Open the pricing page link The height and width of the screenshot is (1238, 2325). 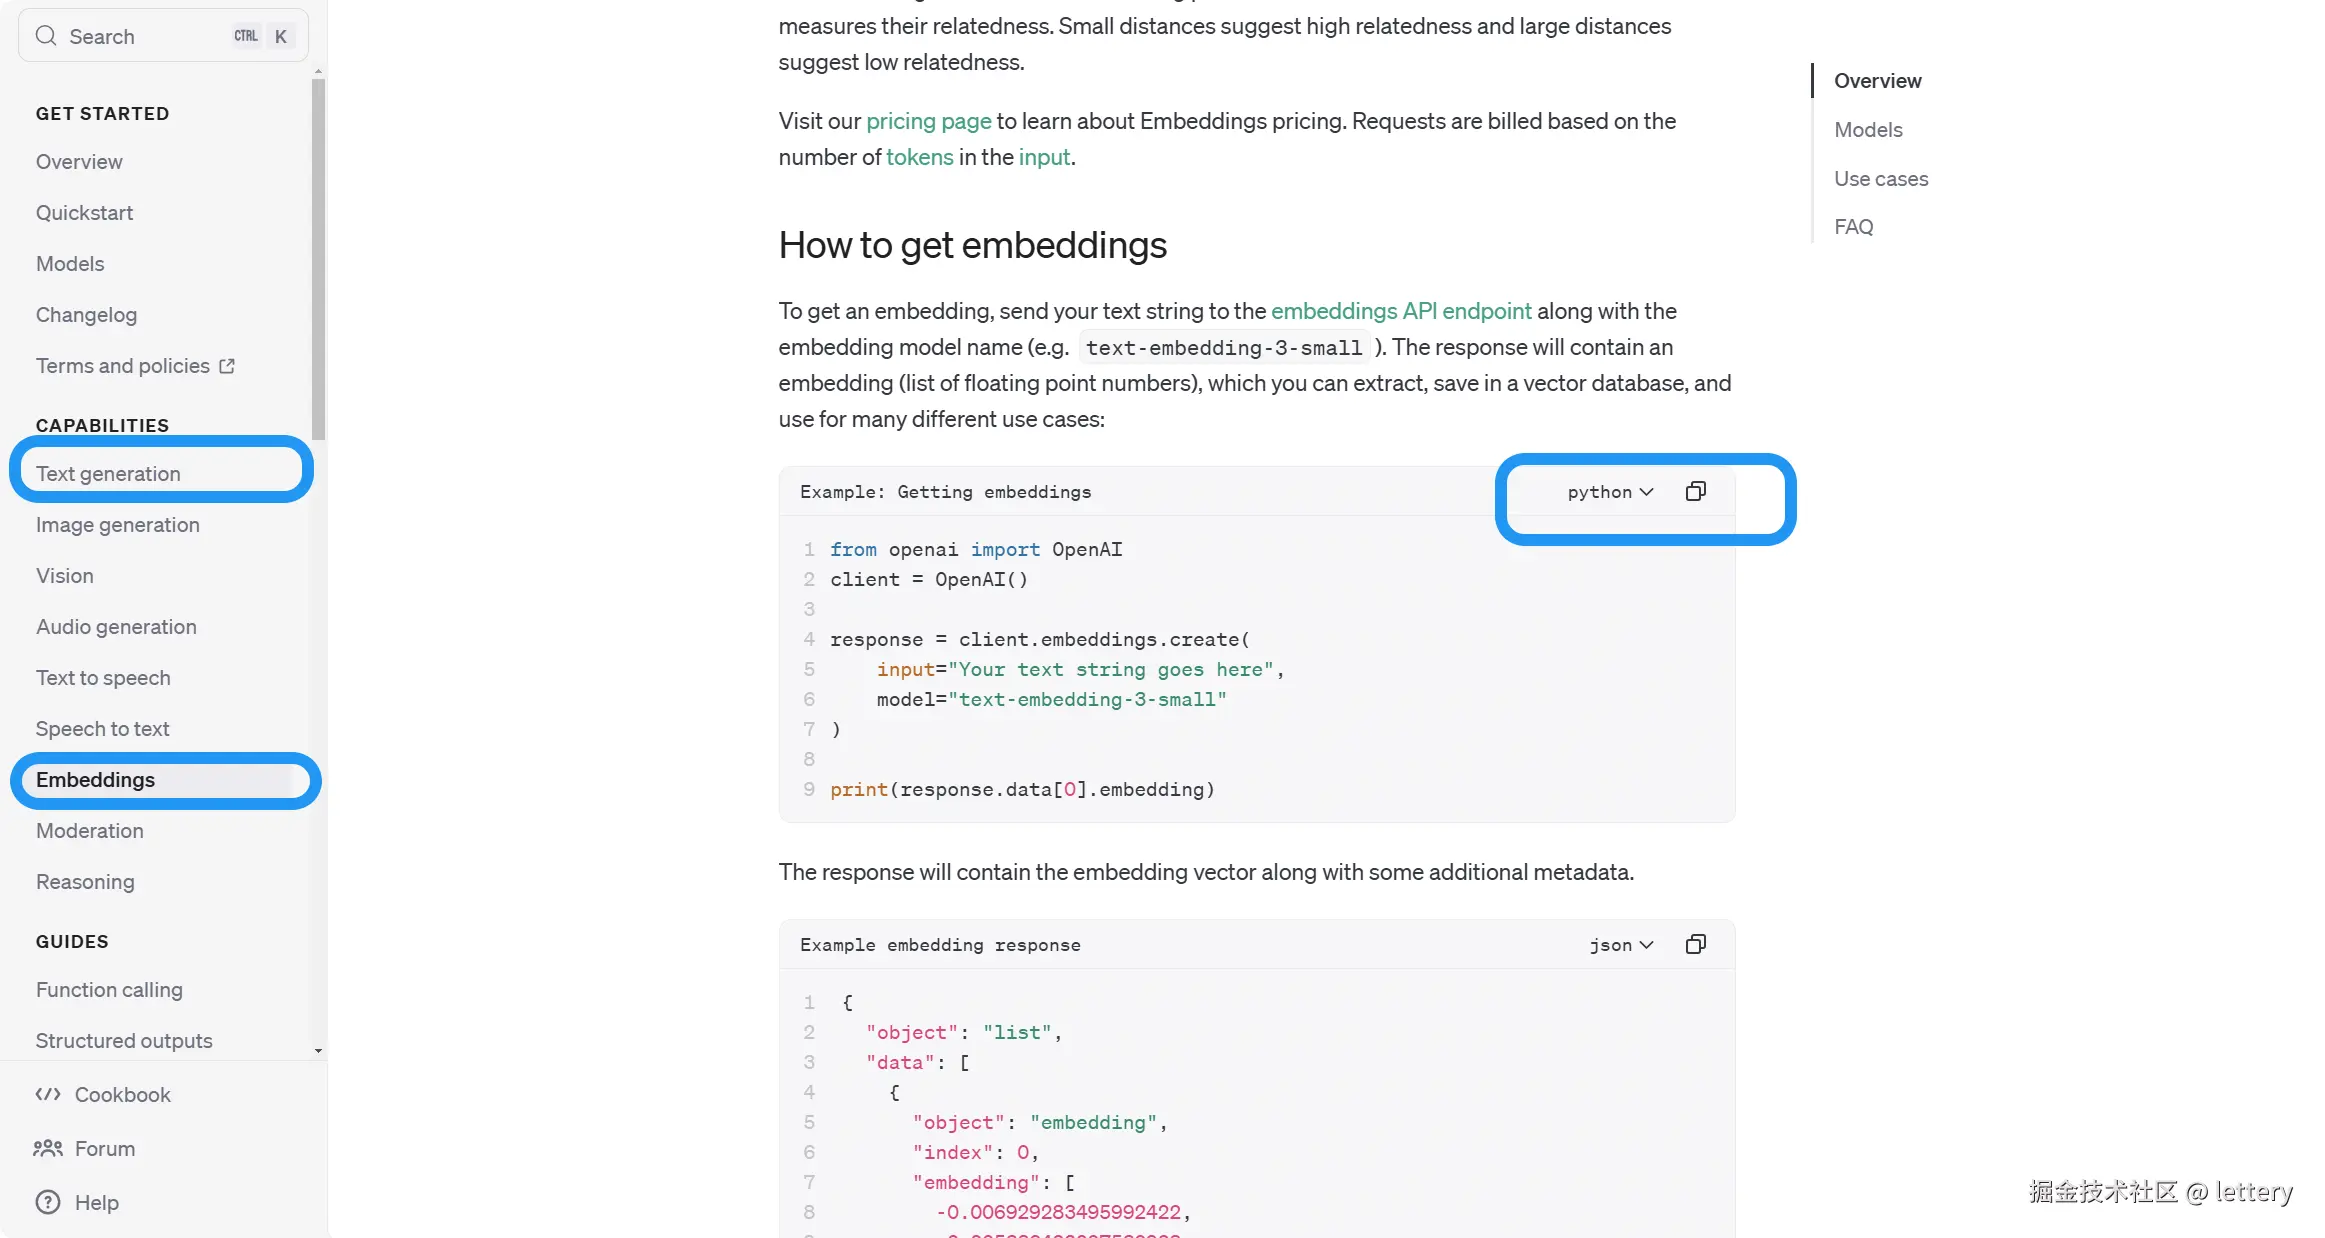tap(928, 121)
